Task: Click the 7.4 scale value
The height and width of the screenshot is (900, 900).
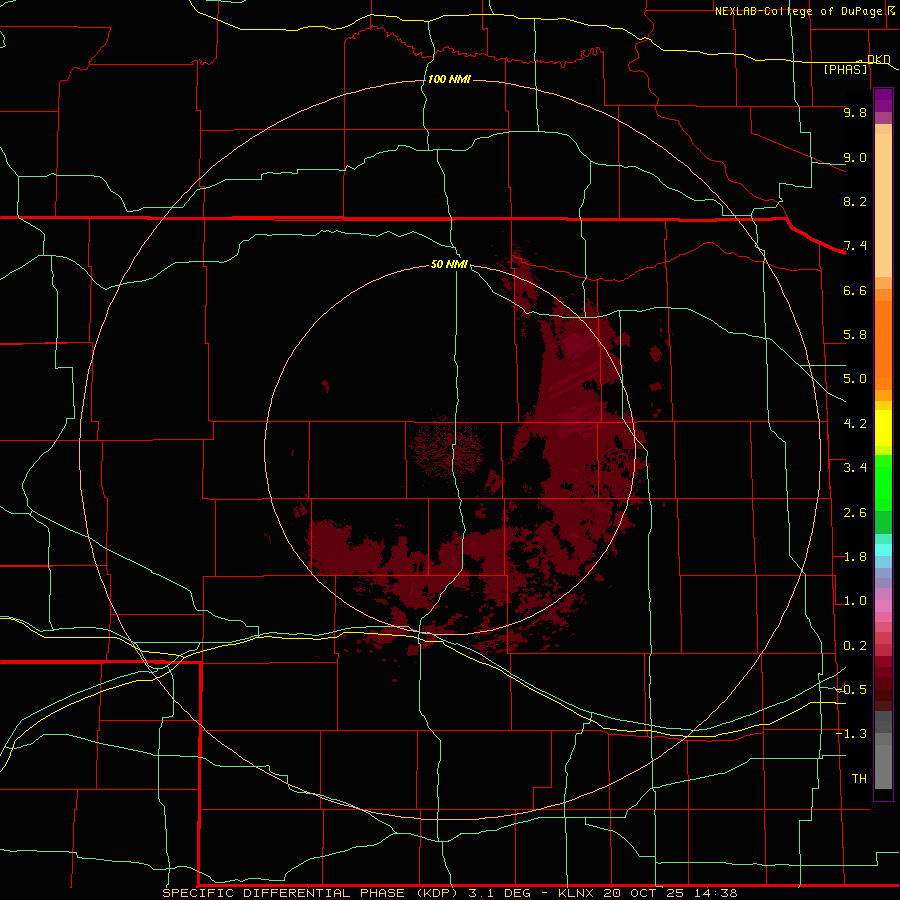Action: 855,246
